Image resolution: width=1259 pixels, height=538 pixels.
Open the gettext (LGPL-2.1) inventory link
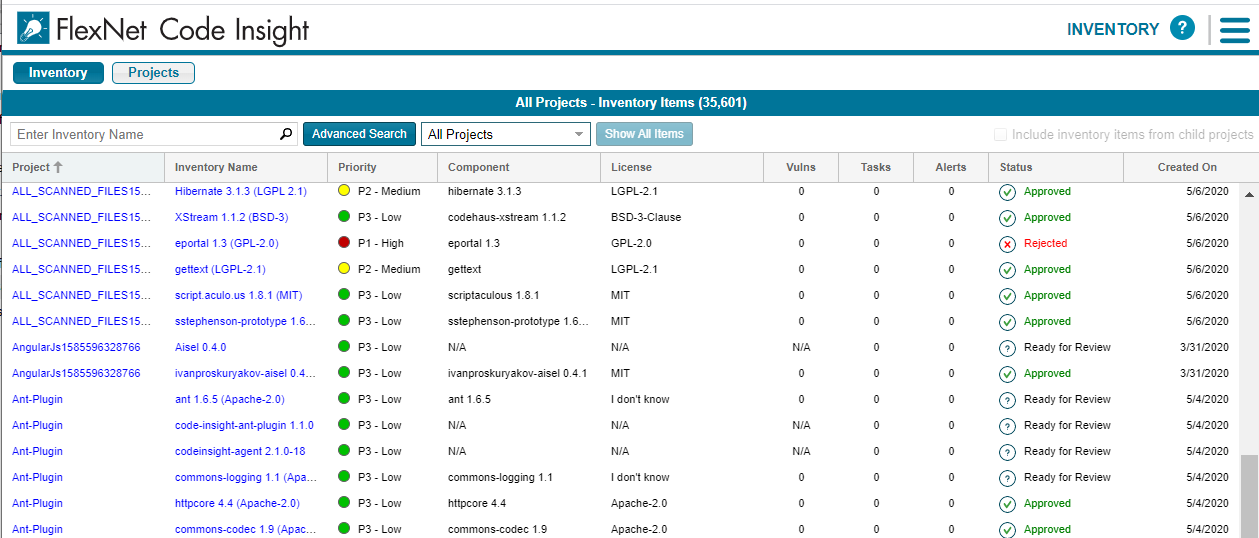pyautogui.click(x=220, y=269)
